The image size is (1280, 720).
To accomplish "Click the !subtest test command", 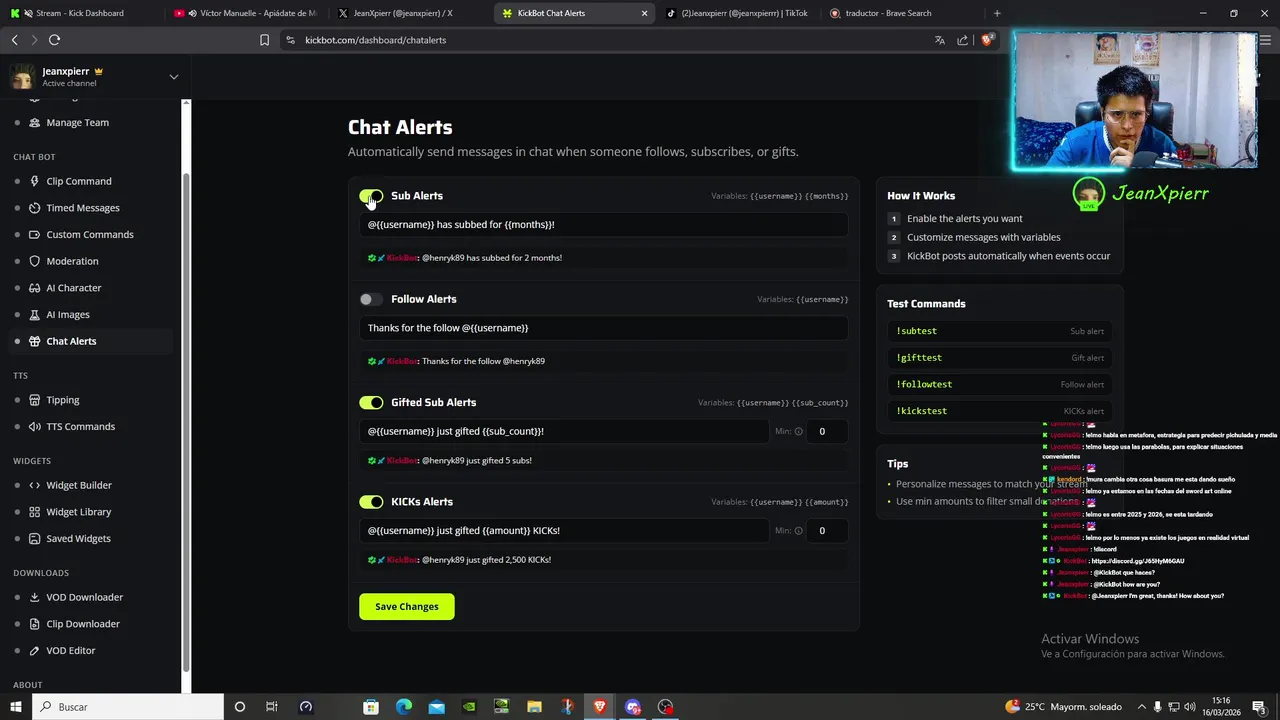I will click(x=1000, y=331).
